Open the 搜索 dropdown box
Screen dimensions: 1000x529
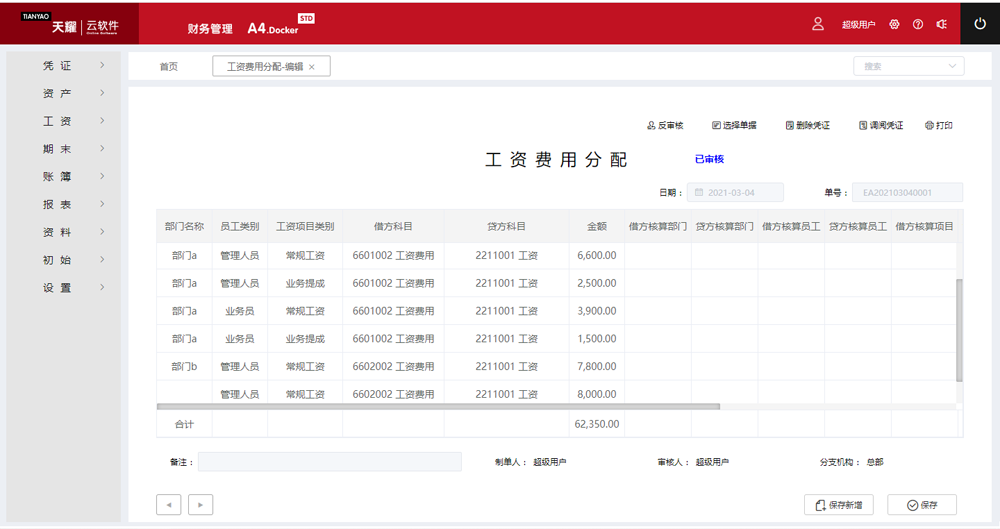click(908, 66)
